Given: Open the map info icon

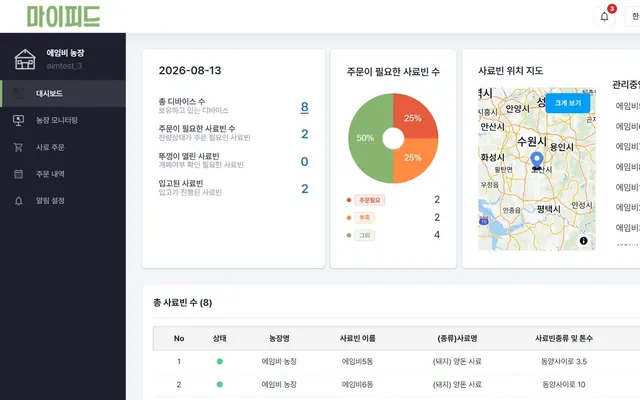Looking at the screenshot, I should [x=584, y=241].
